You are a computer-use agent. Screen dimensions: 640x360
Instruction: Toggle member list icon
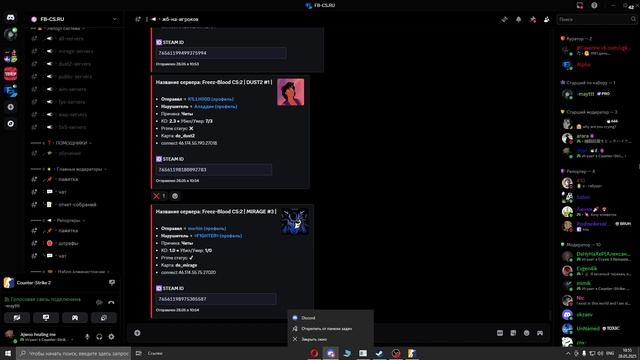pos(547,19)
